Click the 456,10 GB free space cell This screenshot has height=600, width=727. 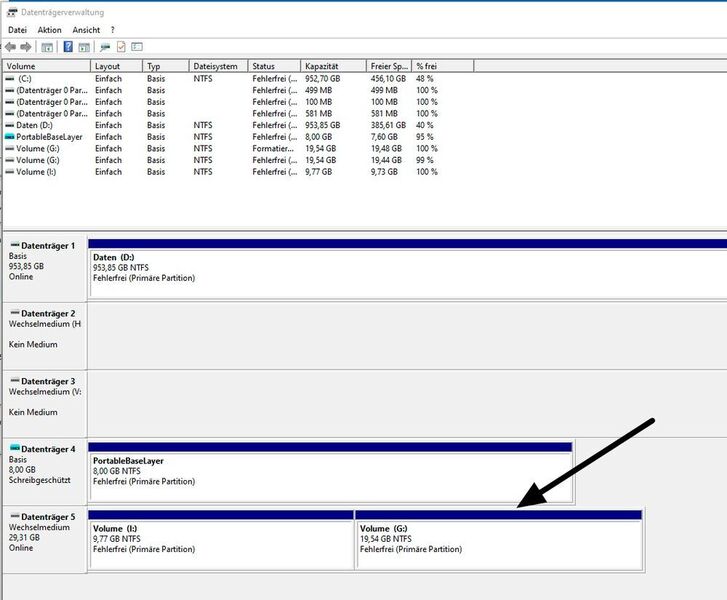pos(388,79)
